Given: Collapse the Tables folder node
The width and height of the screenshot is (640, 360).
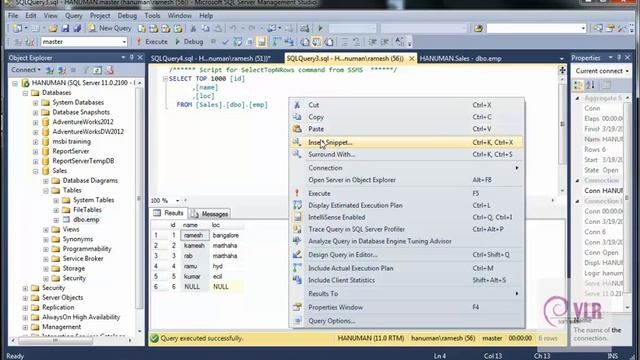Looking at the screenshot, I should pos(46,191).
